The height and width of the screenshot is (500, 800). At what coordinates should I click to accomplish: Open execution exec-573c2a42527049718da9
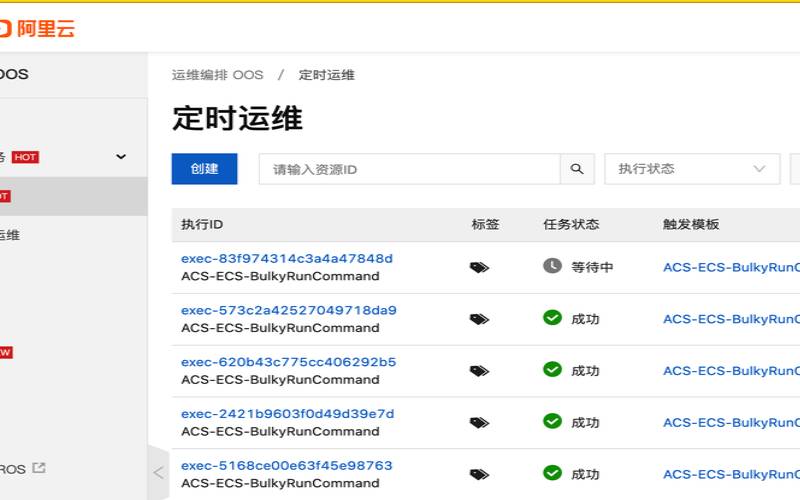click(x=289, y=310)
